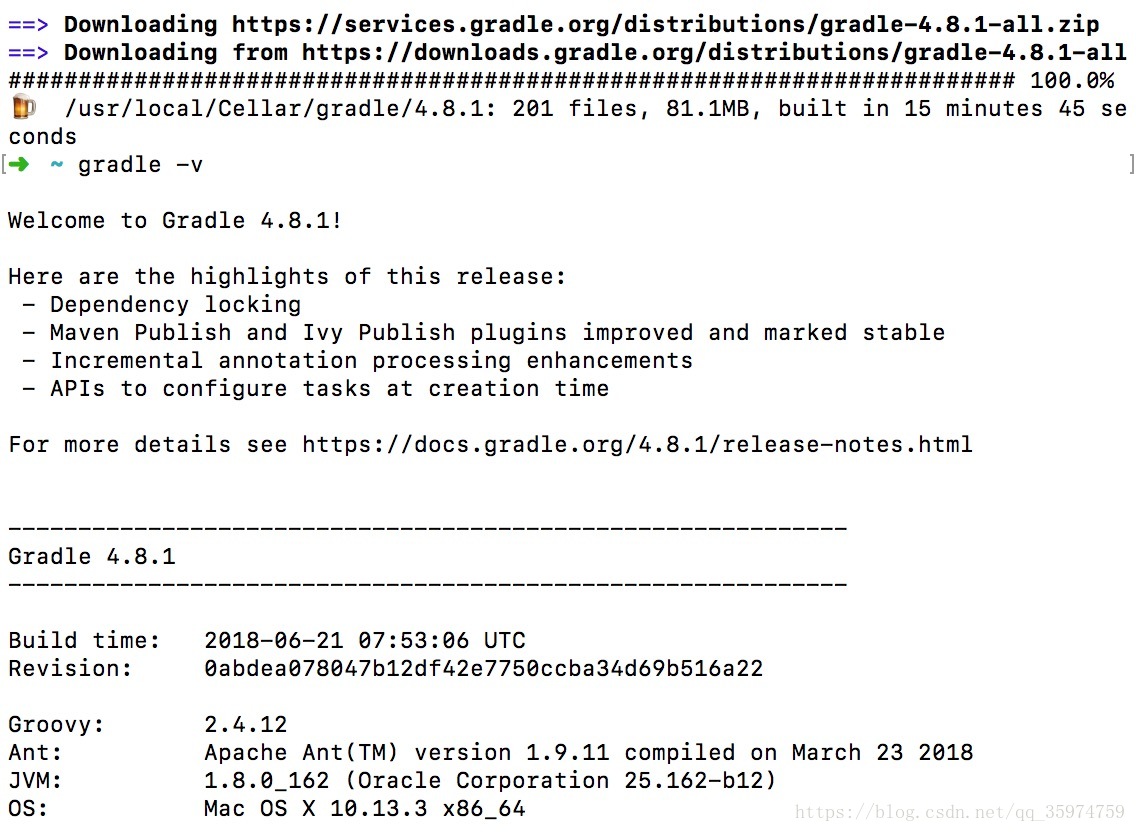Open the docs.gradle.org release-notes link
The image size is (1136, 832).
pos(637,444)
